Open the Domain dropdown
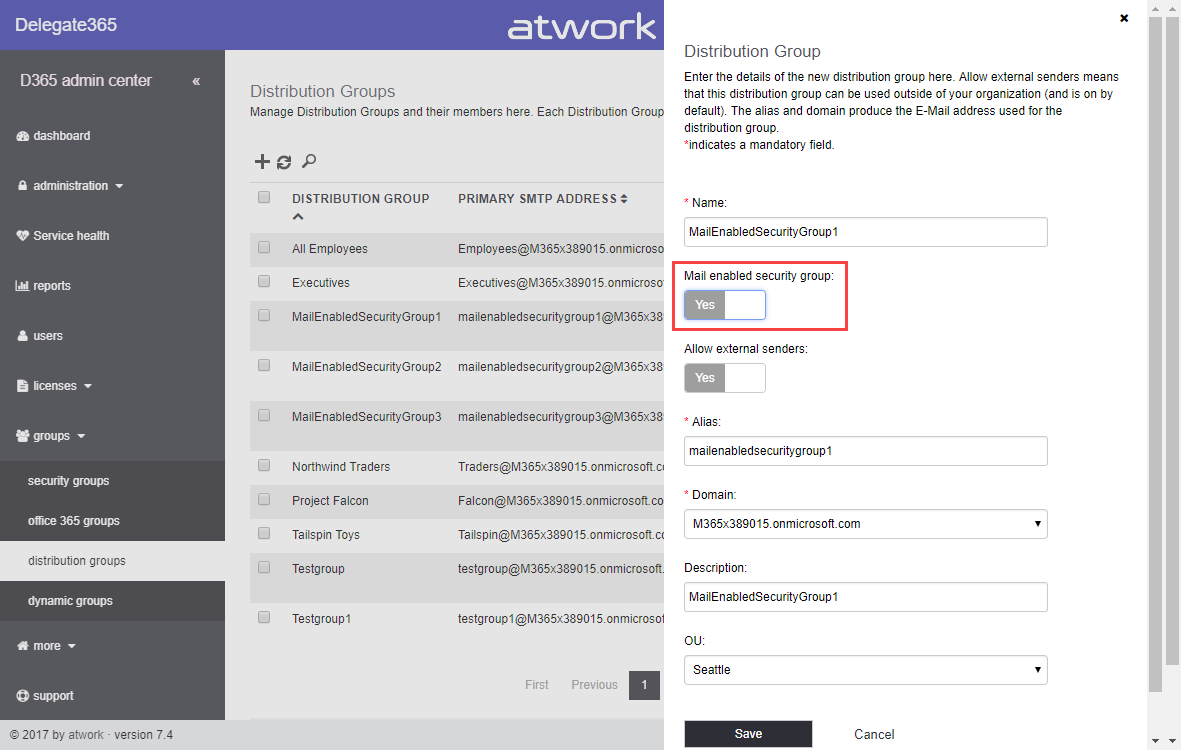1181x750 pixels. pos(865,523)
